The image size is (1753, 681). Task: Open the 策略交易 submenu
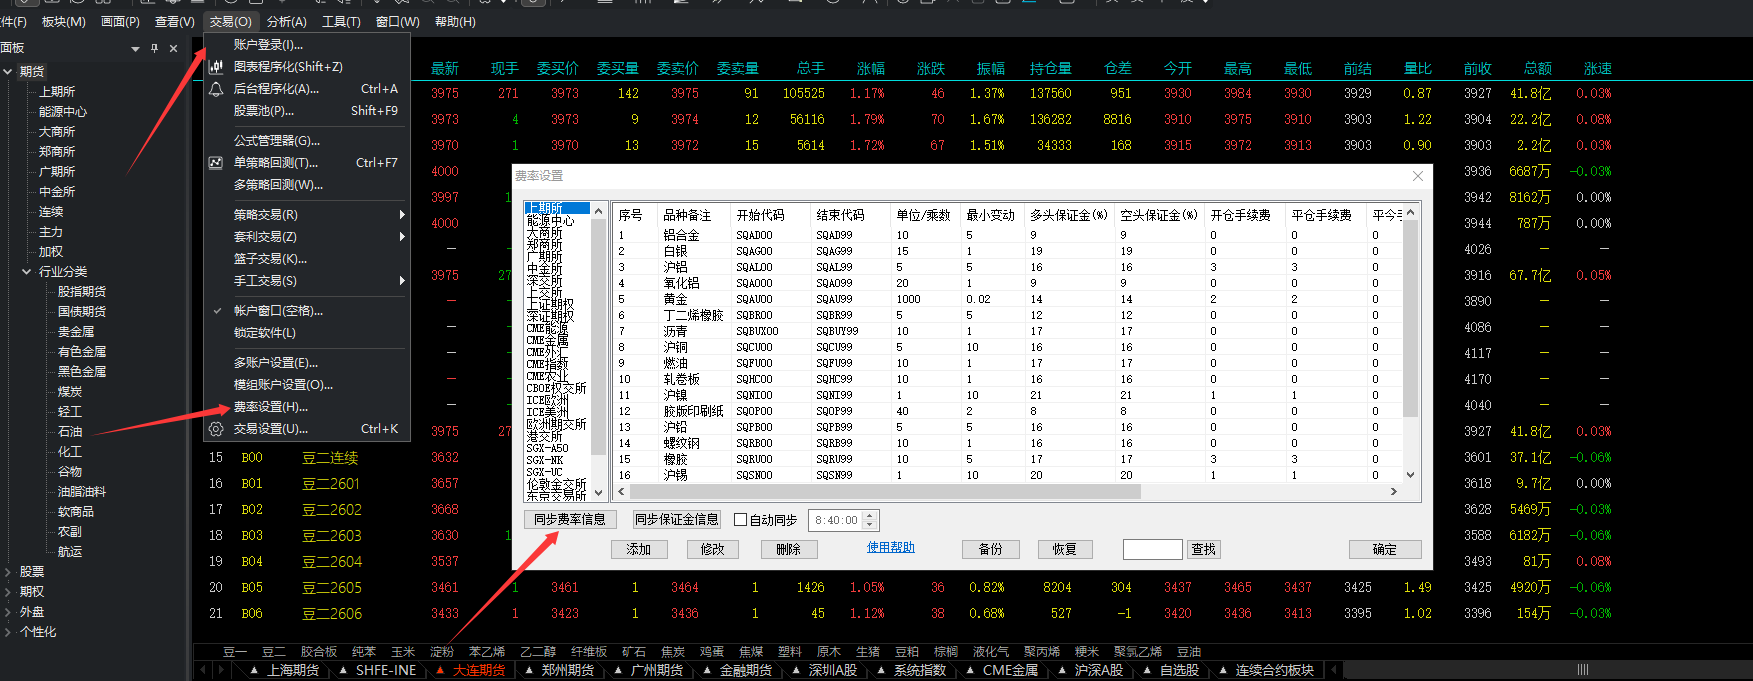(x=266, y=215)
